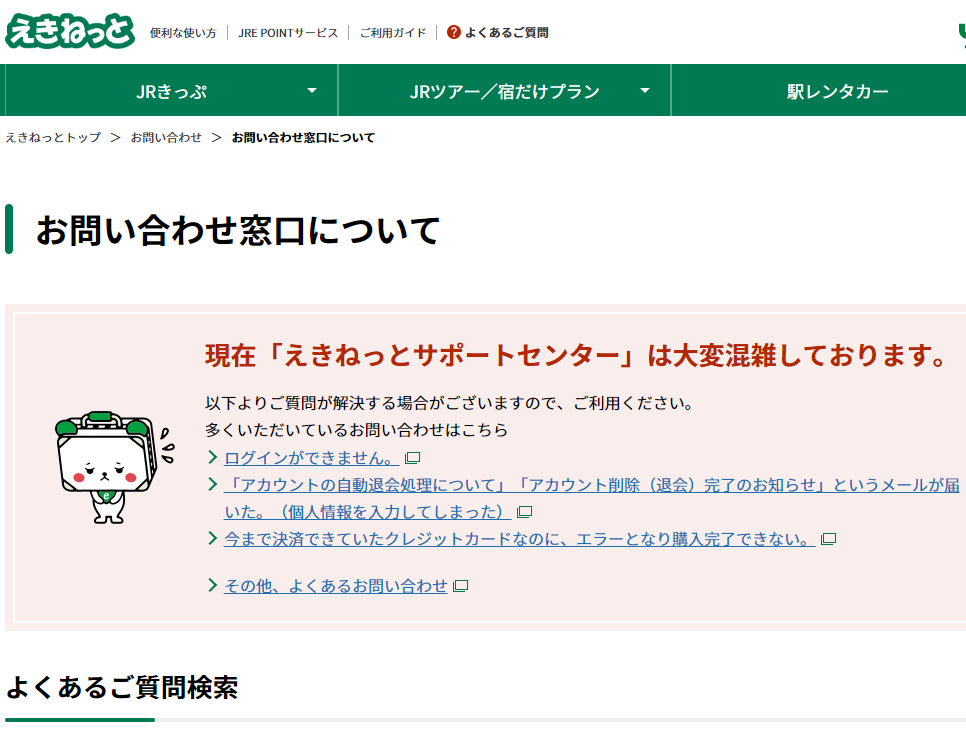Go to えきねっとトップ breadcrumb

click(x=53, y=137)
